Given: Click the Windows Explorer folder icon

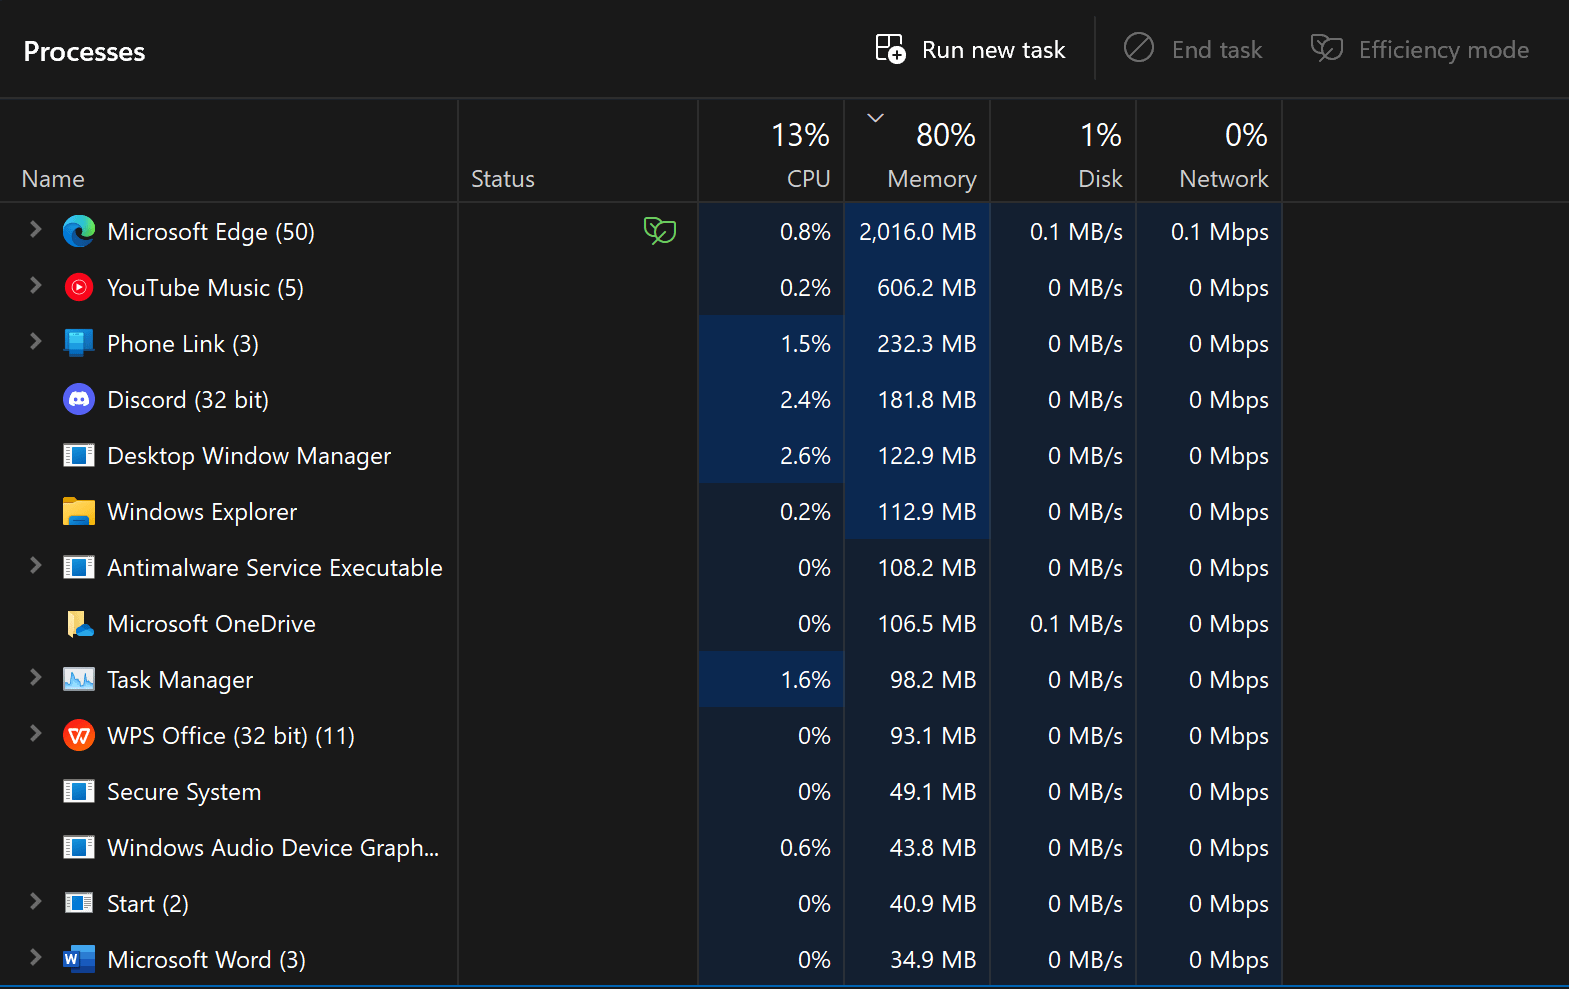Looking at the screenshot, I should tap(79, 512).
